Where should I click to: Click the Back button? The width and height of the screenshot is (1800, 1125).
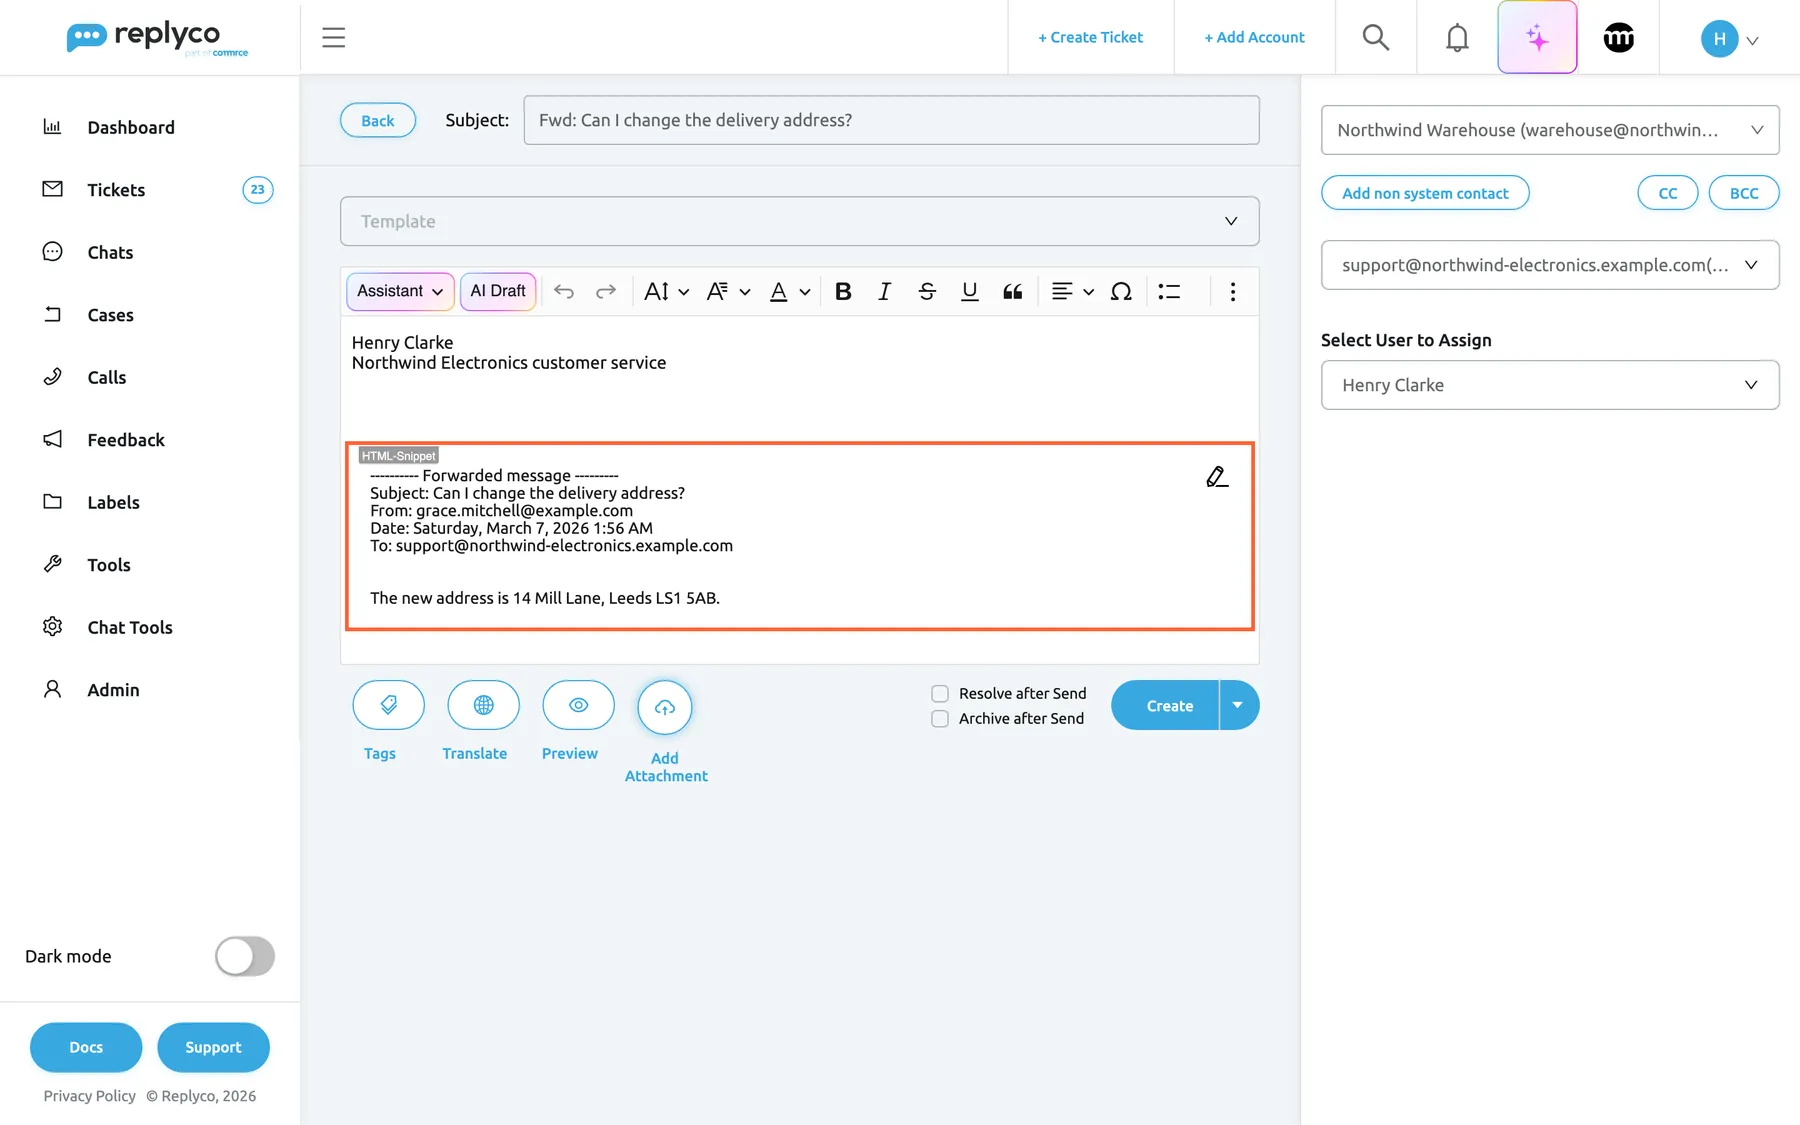(378, 120)
